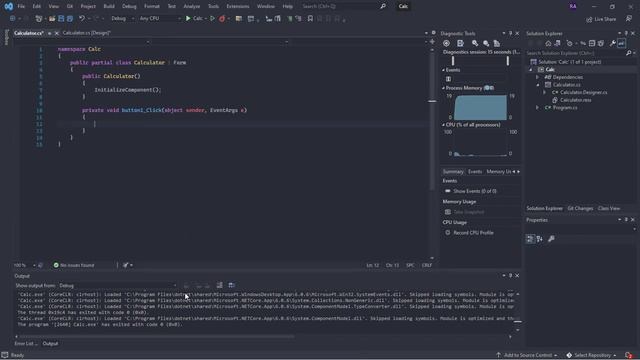Collapse the Calc project node

[x=531, y=69]
